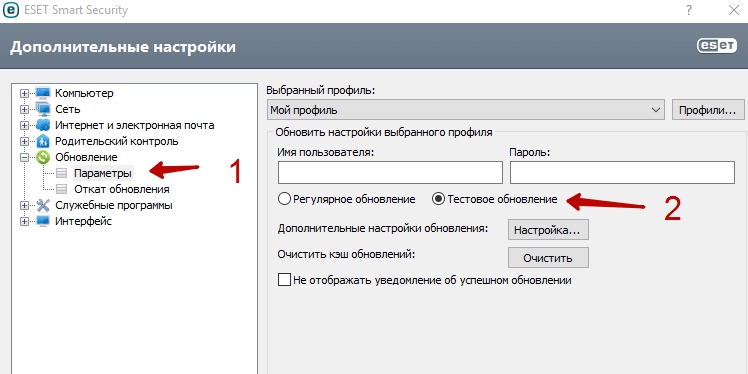Click the ESET app logo in title bar
This screenshot has width=748, height=374.
pyautogui.click(x=11, y=10)
